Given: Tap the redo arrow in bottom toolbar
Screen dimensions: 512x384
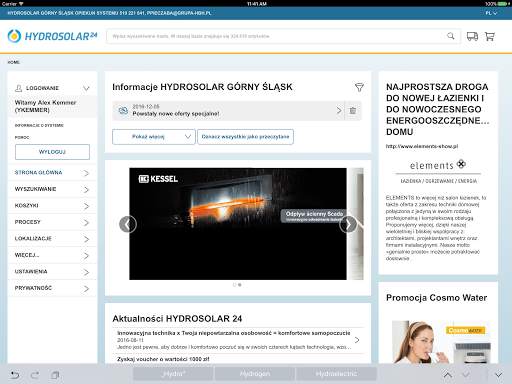Looking at the screenshot, I should tap(35, 375).
